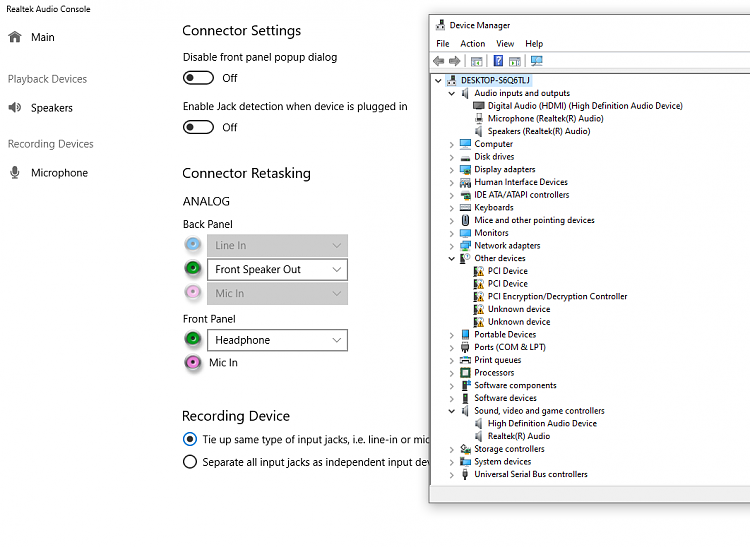Click PCI Encryption/Decryption Controller warning icon
750x547 pixels.
tap(479, 296)
